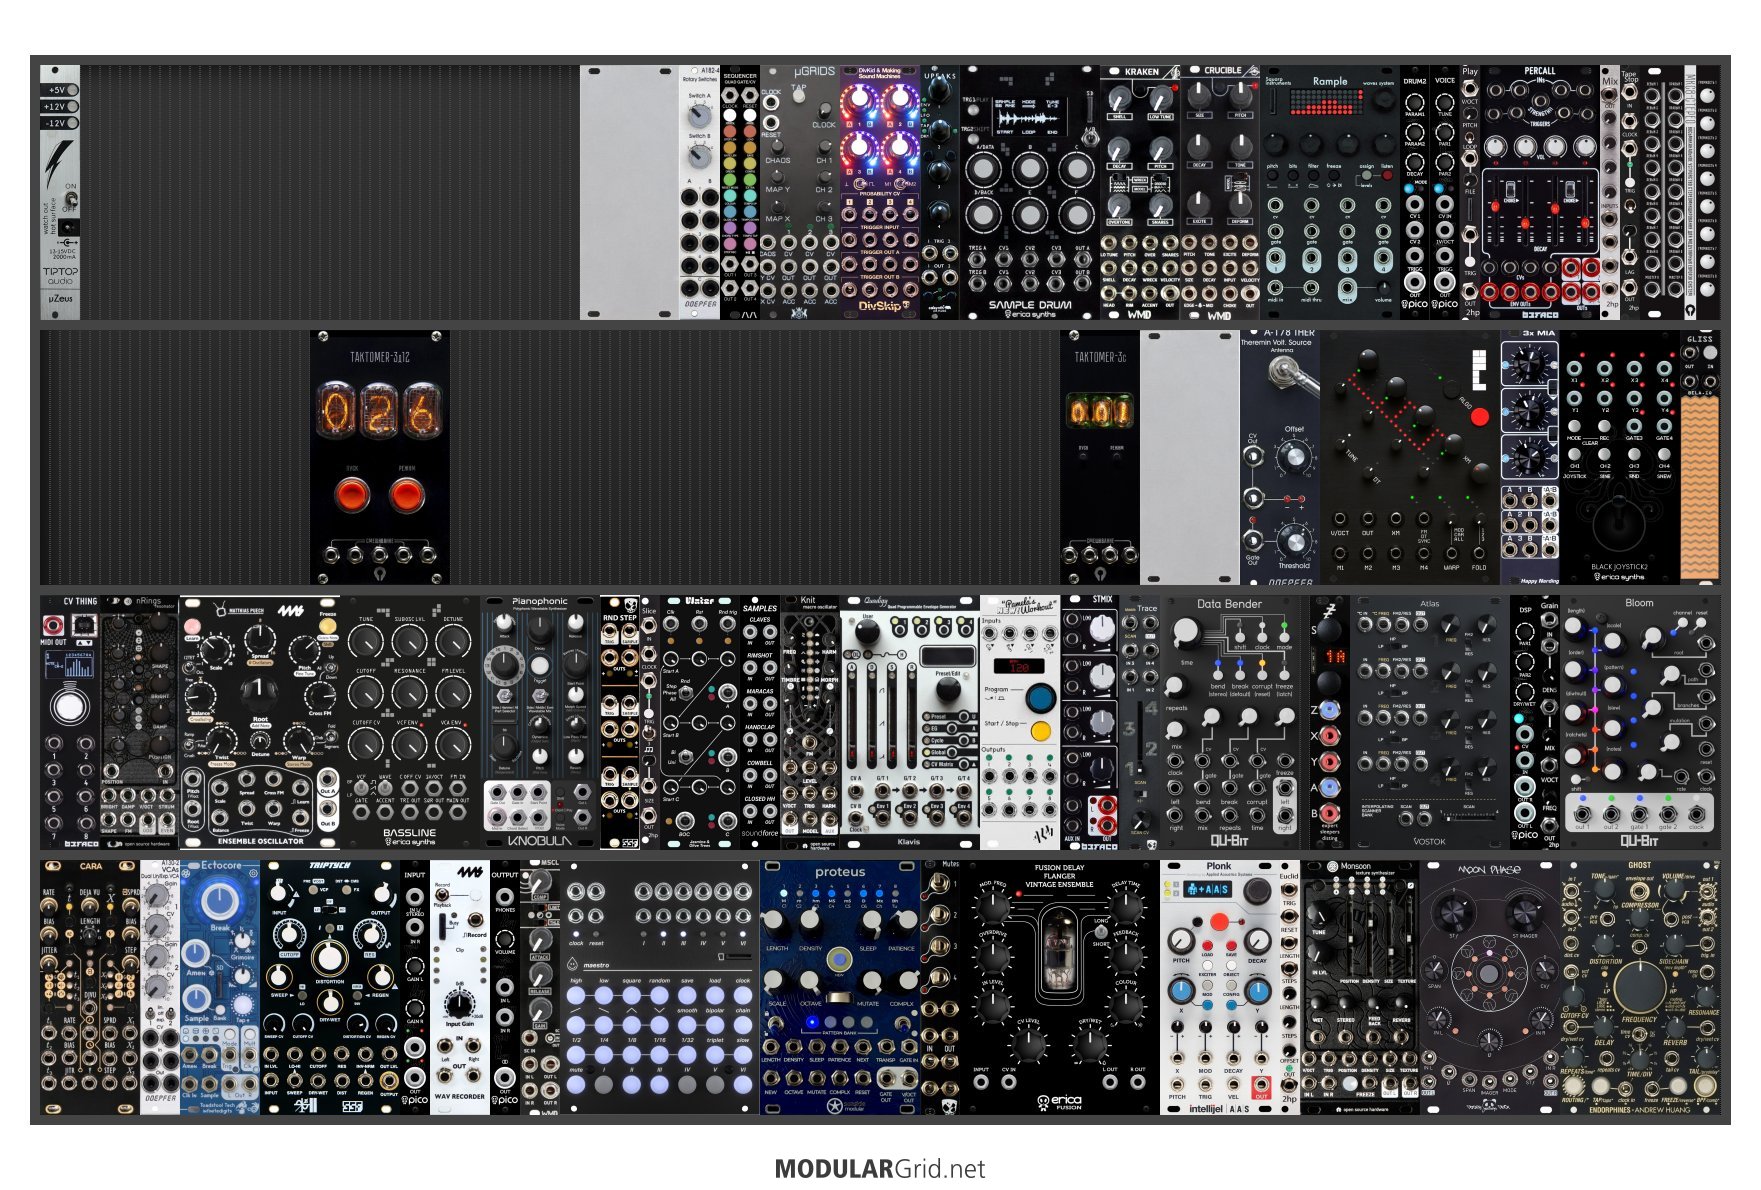
Task: Push the left red button on Taktomer-3x12
Action: coord(352,495)
